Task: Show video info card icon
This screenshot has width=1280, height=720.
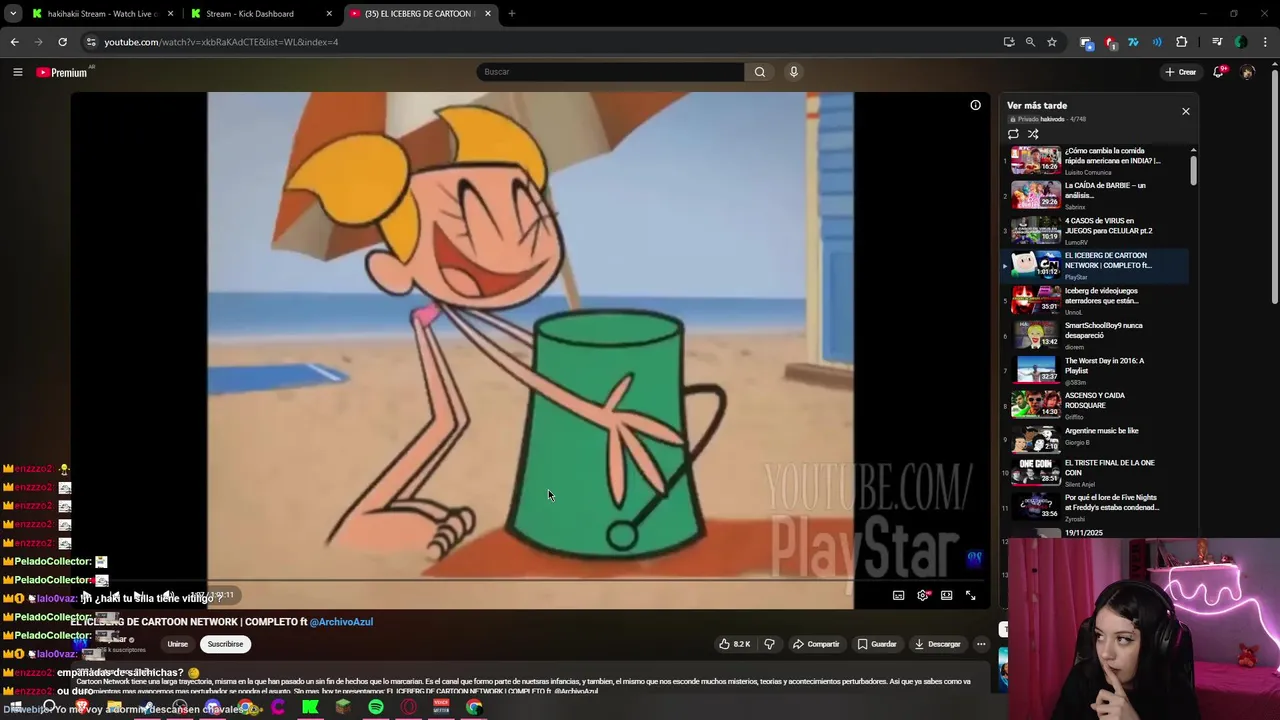Action: tap(975, 105)
